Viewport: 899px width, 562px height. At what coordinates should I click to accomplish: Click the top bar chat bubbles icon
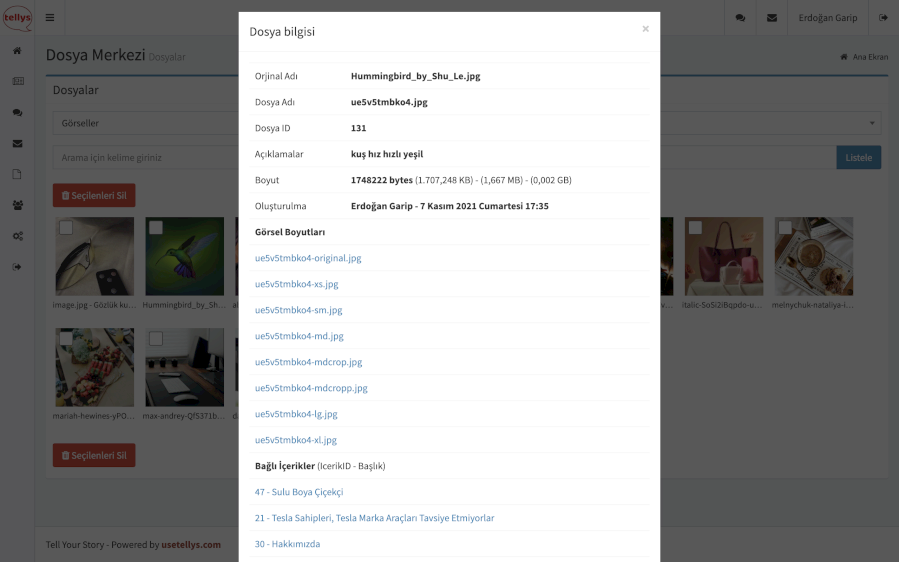coord(740,18)
